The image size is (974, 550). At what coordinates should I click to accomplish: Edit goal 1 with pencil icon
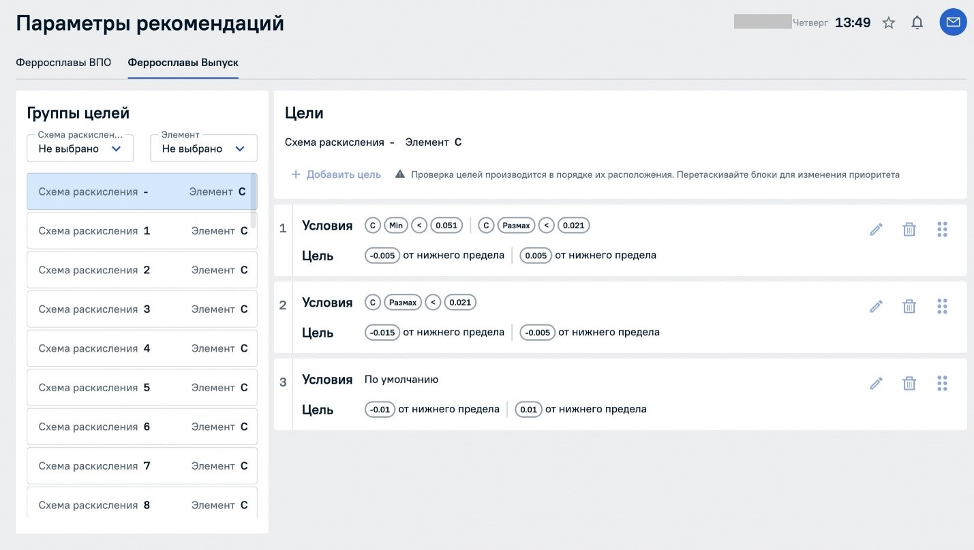(876, 229)
